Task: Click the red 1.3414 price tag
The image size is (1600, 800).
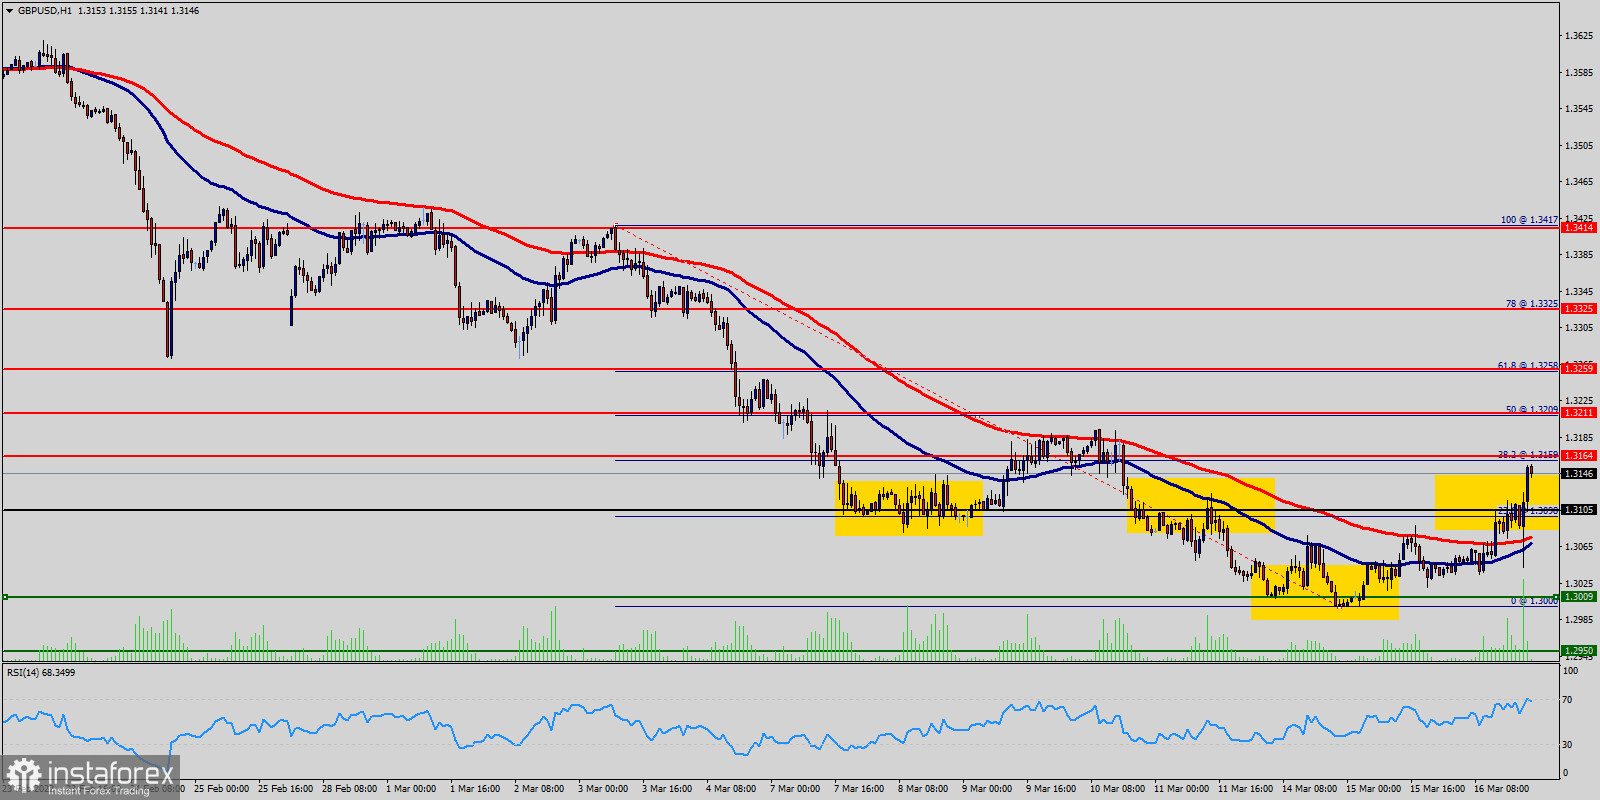Action: point(1578,228)
